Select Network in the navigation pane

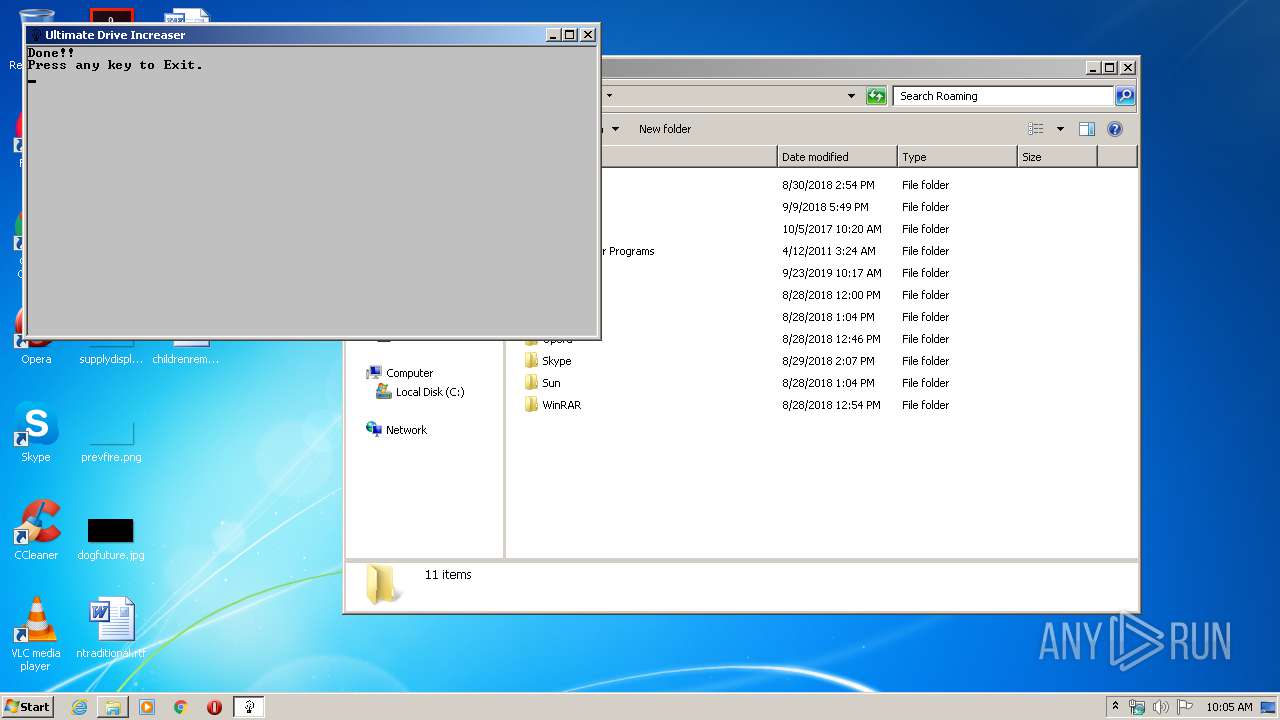point(406,430)
